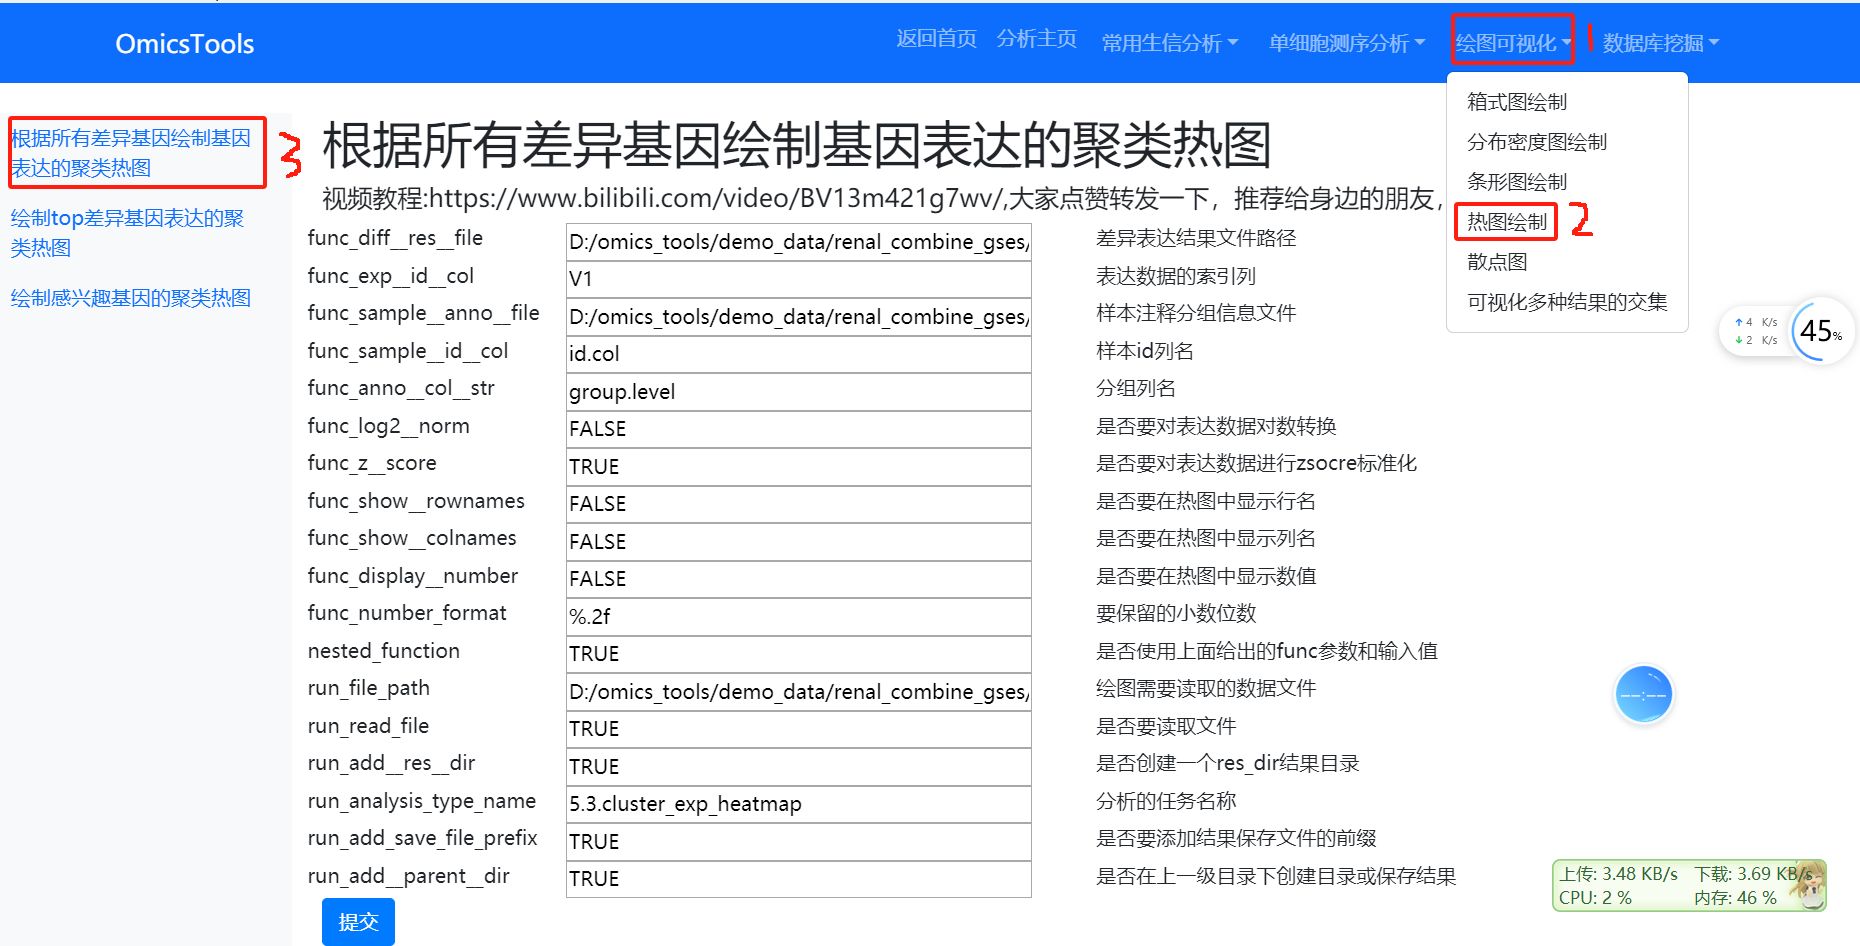Click the bilibili video tutorial text
1860x946 pixels.
pos(880,198)
